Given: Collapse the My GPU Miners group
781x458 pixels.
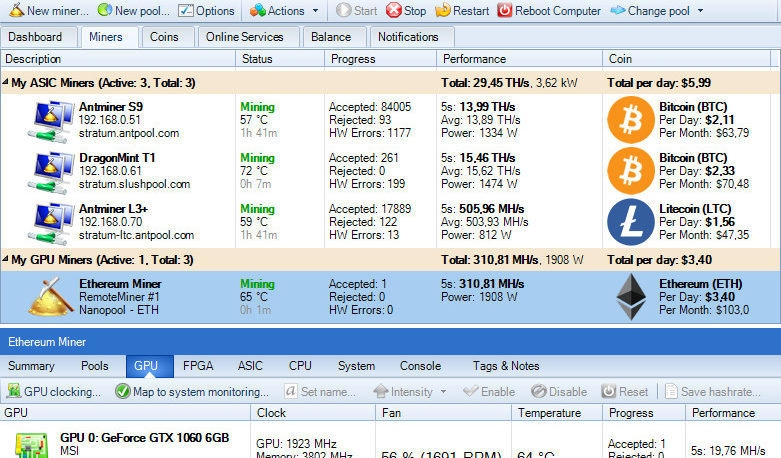Looking at the screenshot, I should coord(5,259).
